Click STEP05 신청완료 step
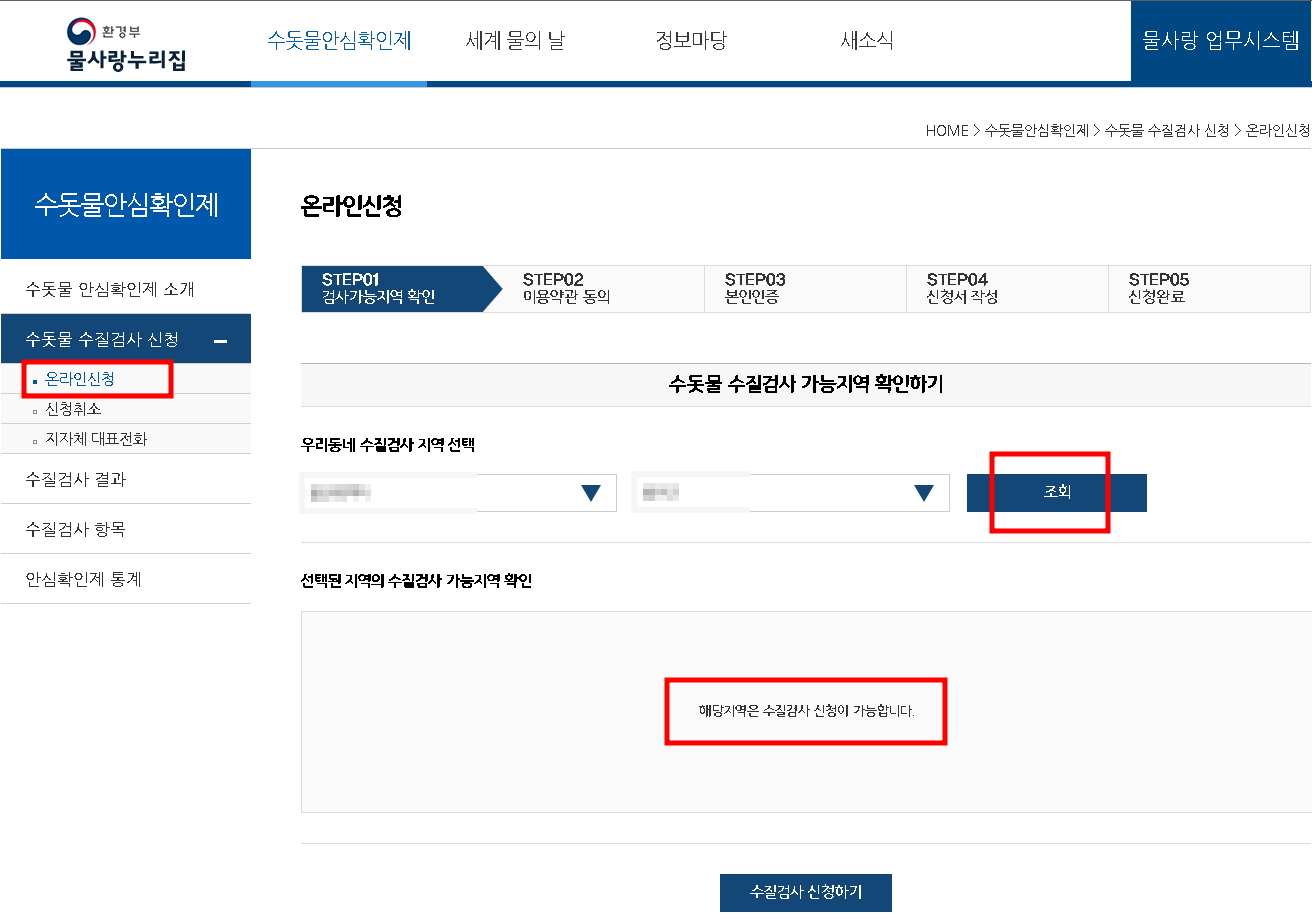This screenshot has width=1312, height=914. pyautogui.click(x=1209, y=288)
